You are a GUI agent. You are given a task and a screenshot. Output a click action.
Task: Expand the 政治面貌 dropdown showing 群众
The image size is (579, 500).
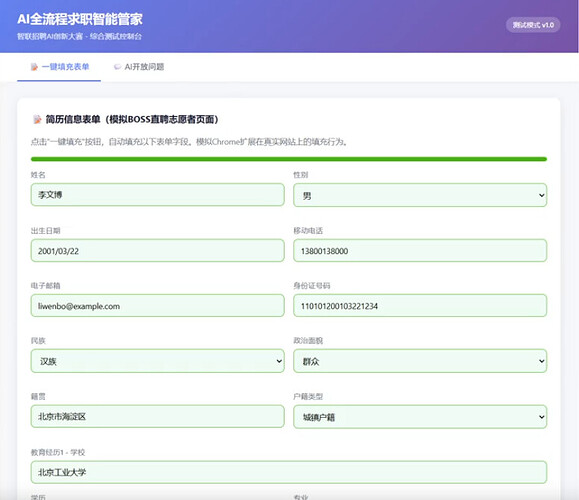point(420,361)
